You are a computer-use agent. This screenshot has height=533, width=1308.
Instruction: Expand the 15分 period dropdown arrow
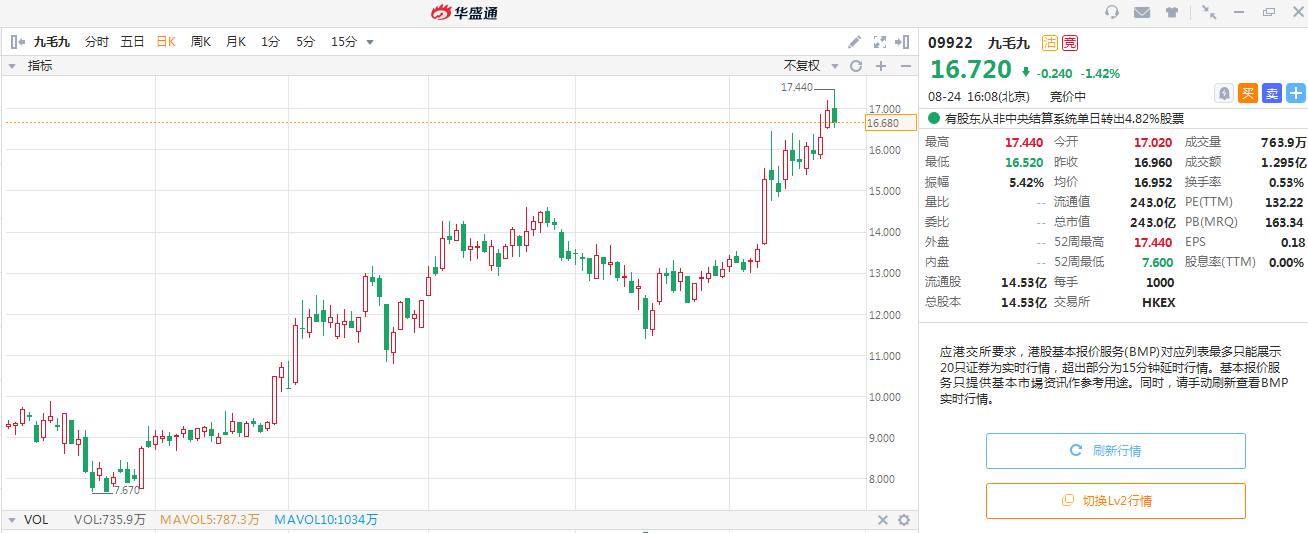pyautogui.click(x=370, y=42)
